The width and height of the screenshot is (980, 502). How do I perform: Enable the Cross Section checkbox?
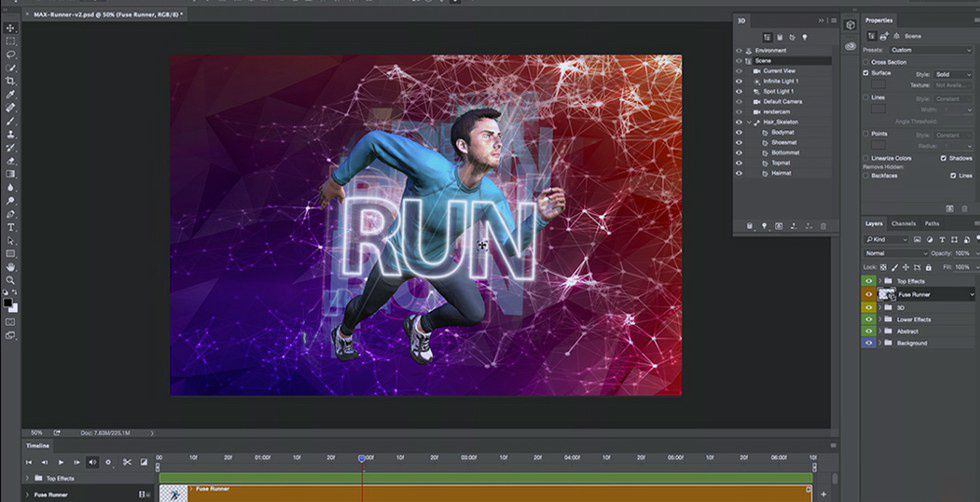pos(866,62)
